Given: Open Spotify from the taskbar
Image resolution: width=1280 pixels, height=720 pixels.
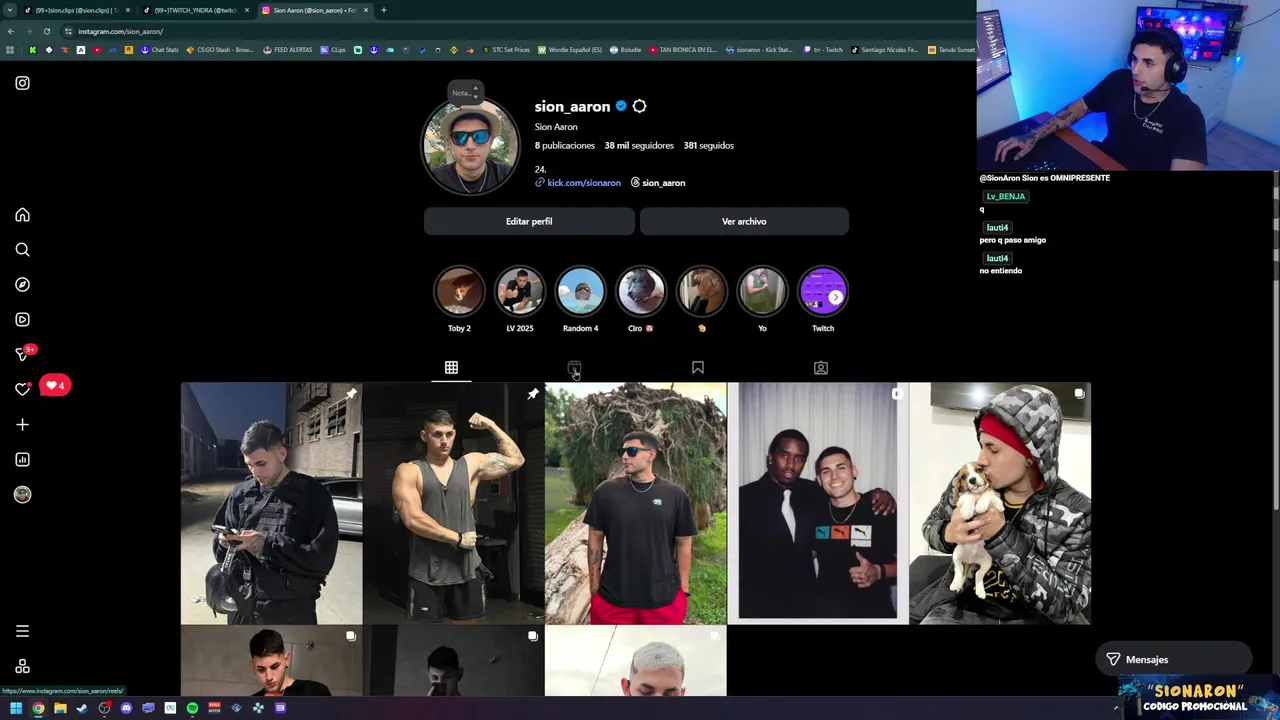Looking at the screenshot, I should tap(192, 708).
